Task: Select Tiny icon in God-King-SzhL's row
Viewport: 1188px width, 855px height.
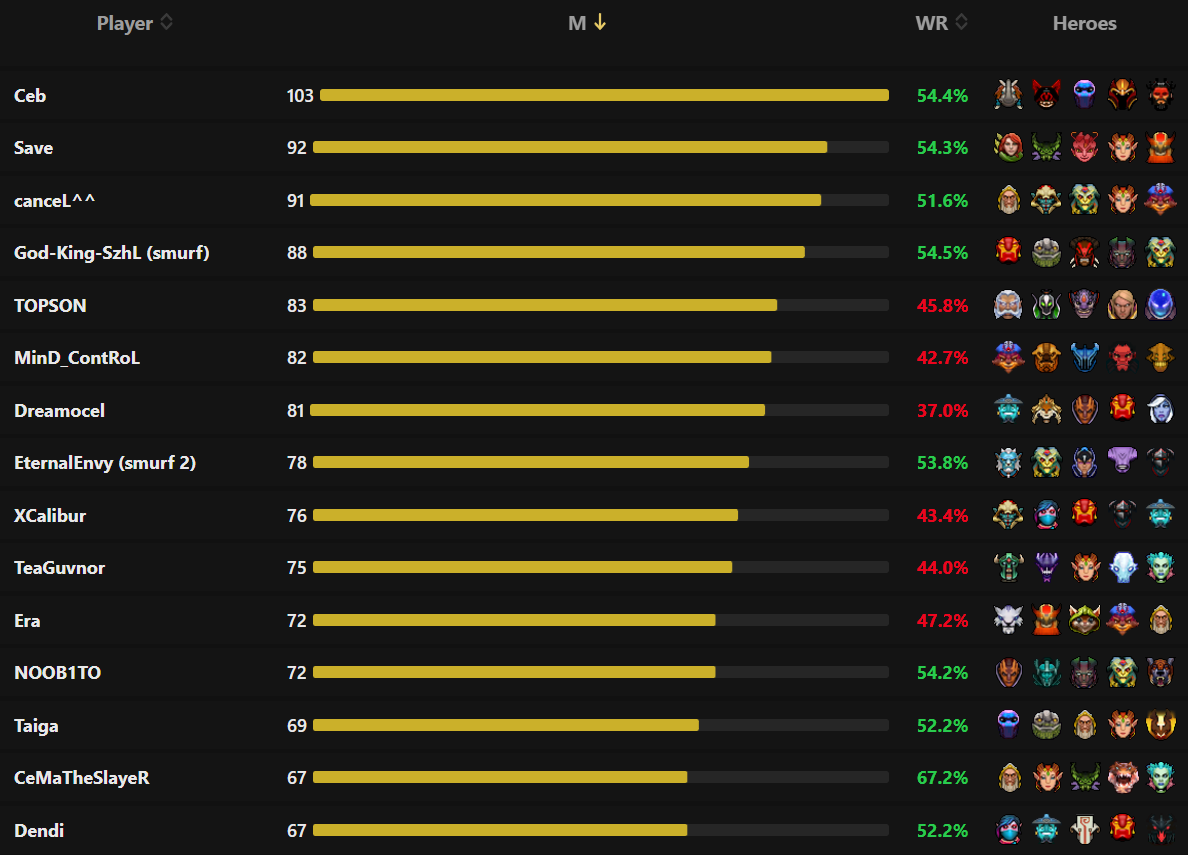Action: click(1046, 253)
